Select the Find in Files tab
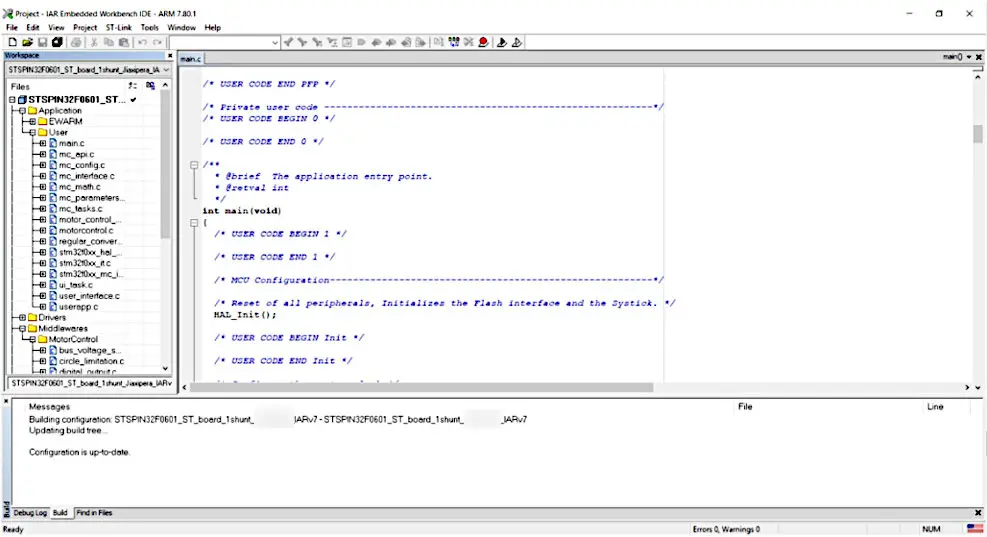987x537 pixels. coord(94,513)
